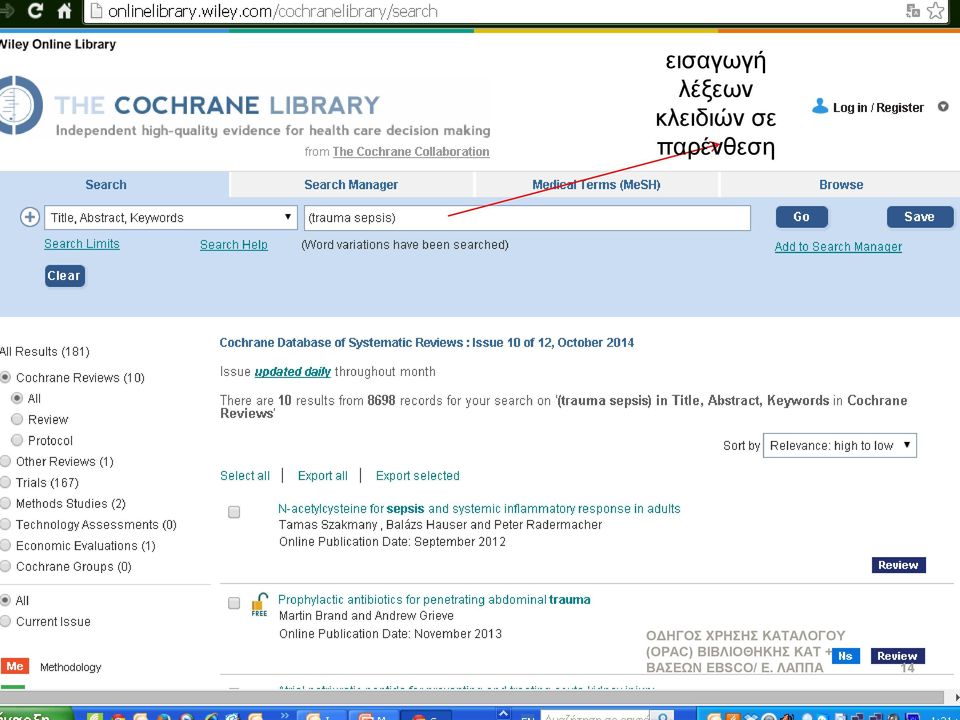The image size is (960, 720).
Task: Check the N-acetylcysteine result checkbox
Action: coord(234,512)
